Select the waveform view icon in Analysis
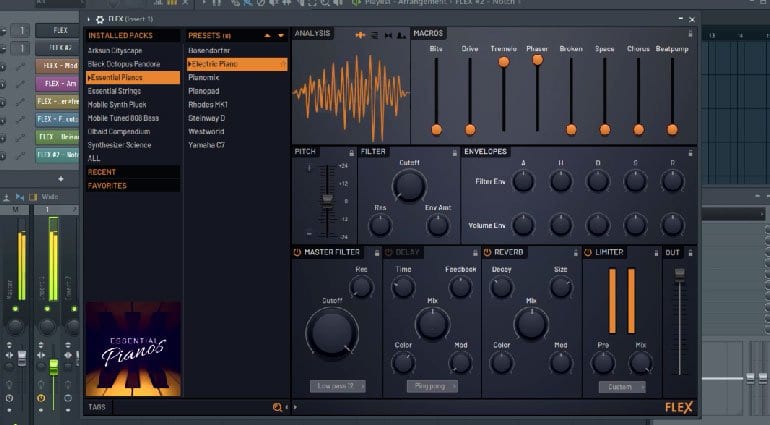This screenshot has height=425, width=770. click(360, 35)
